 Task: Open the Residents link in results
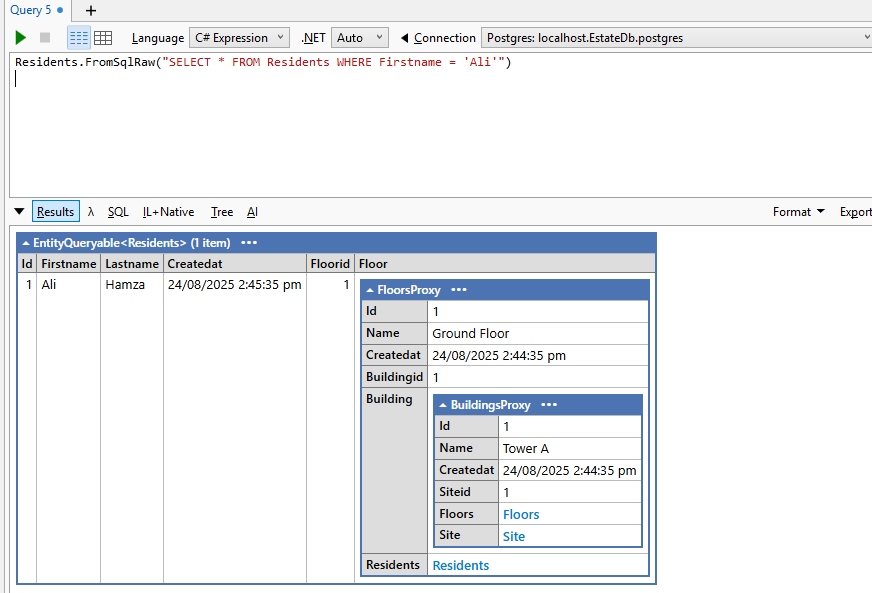[x=460, y=564]
